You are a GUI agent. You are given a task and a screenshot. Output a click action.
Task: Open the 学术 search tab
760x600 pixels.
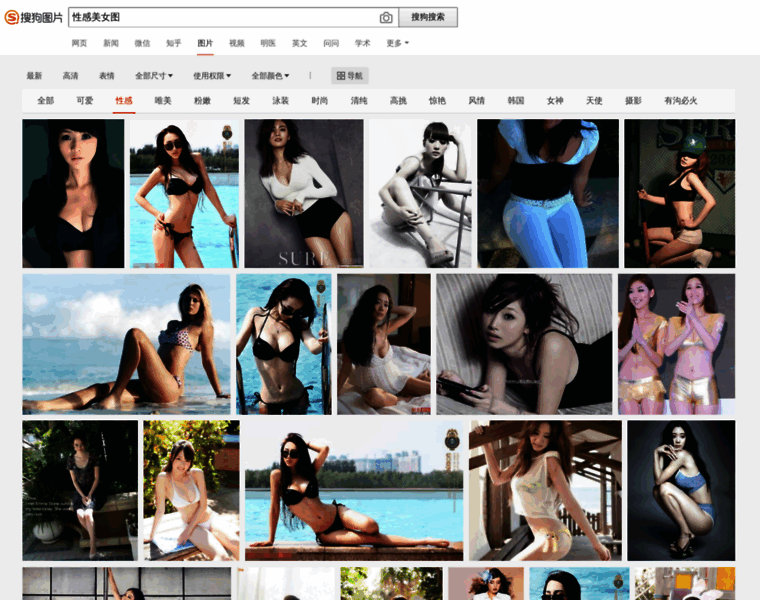pos(363,43)
